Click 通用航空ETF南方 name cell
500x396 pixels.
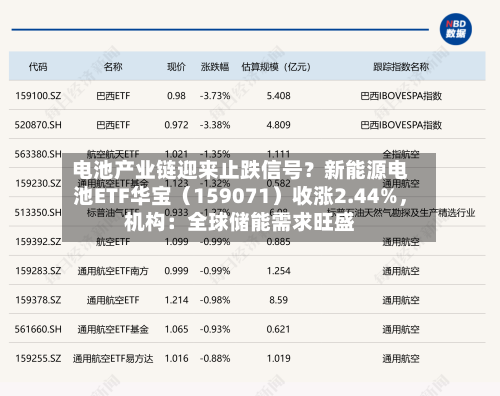pos(113,271)
